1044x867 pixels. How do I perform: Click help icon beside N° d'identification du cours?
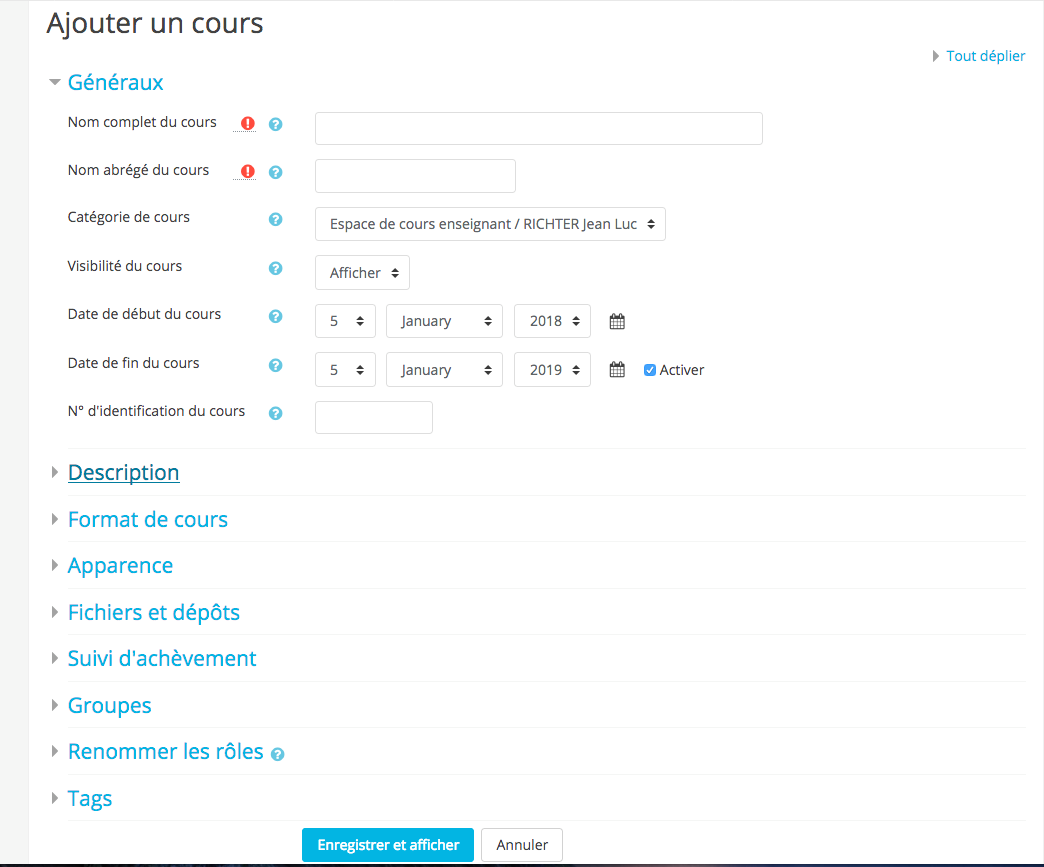(x=276, y=413)
